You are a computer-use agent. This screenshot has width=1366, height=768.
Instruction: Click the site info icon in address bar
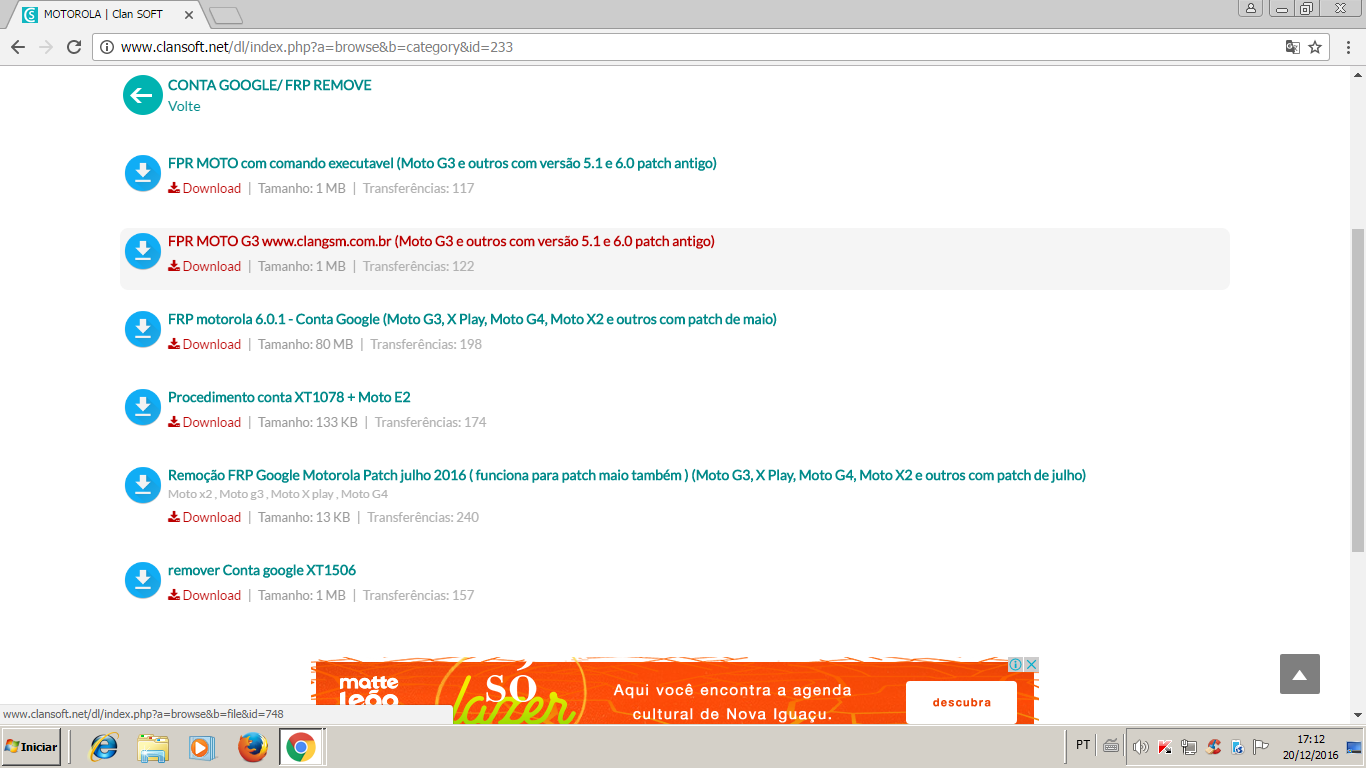click(107, 47)
